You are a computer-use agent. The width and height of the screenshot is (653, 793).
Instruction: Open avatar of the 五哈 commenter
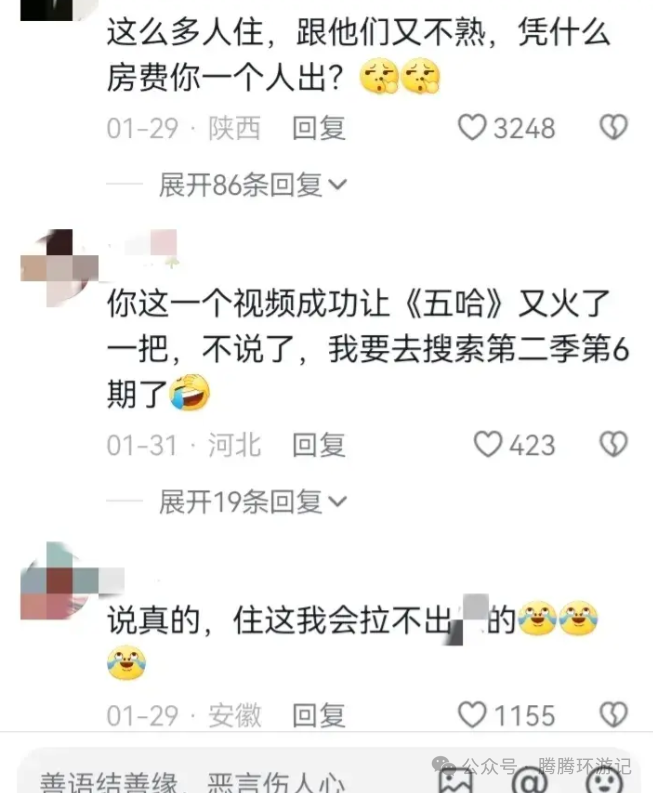click(59, 268)
